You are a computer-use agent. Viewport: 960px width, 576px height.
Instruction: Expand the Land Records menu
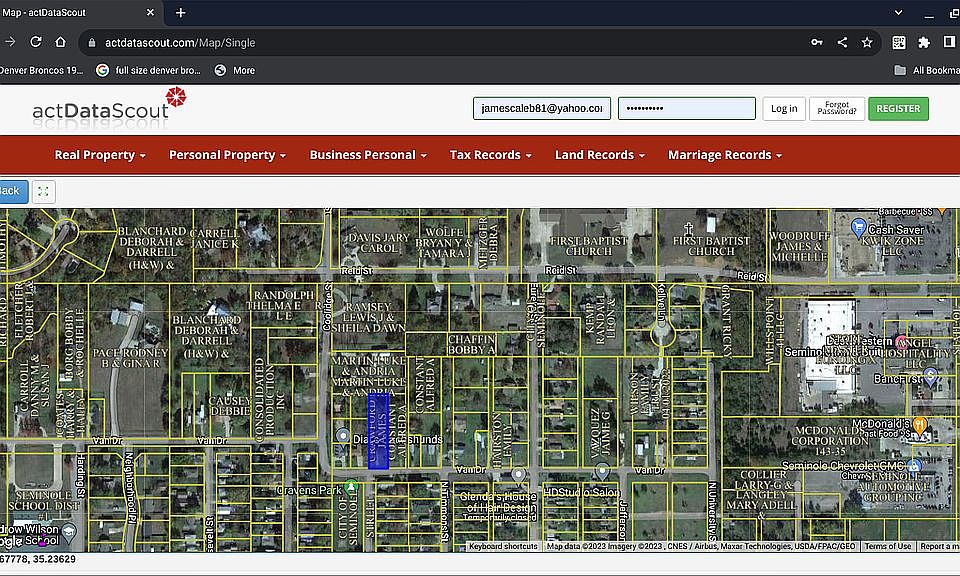coord(600,155)
